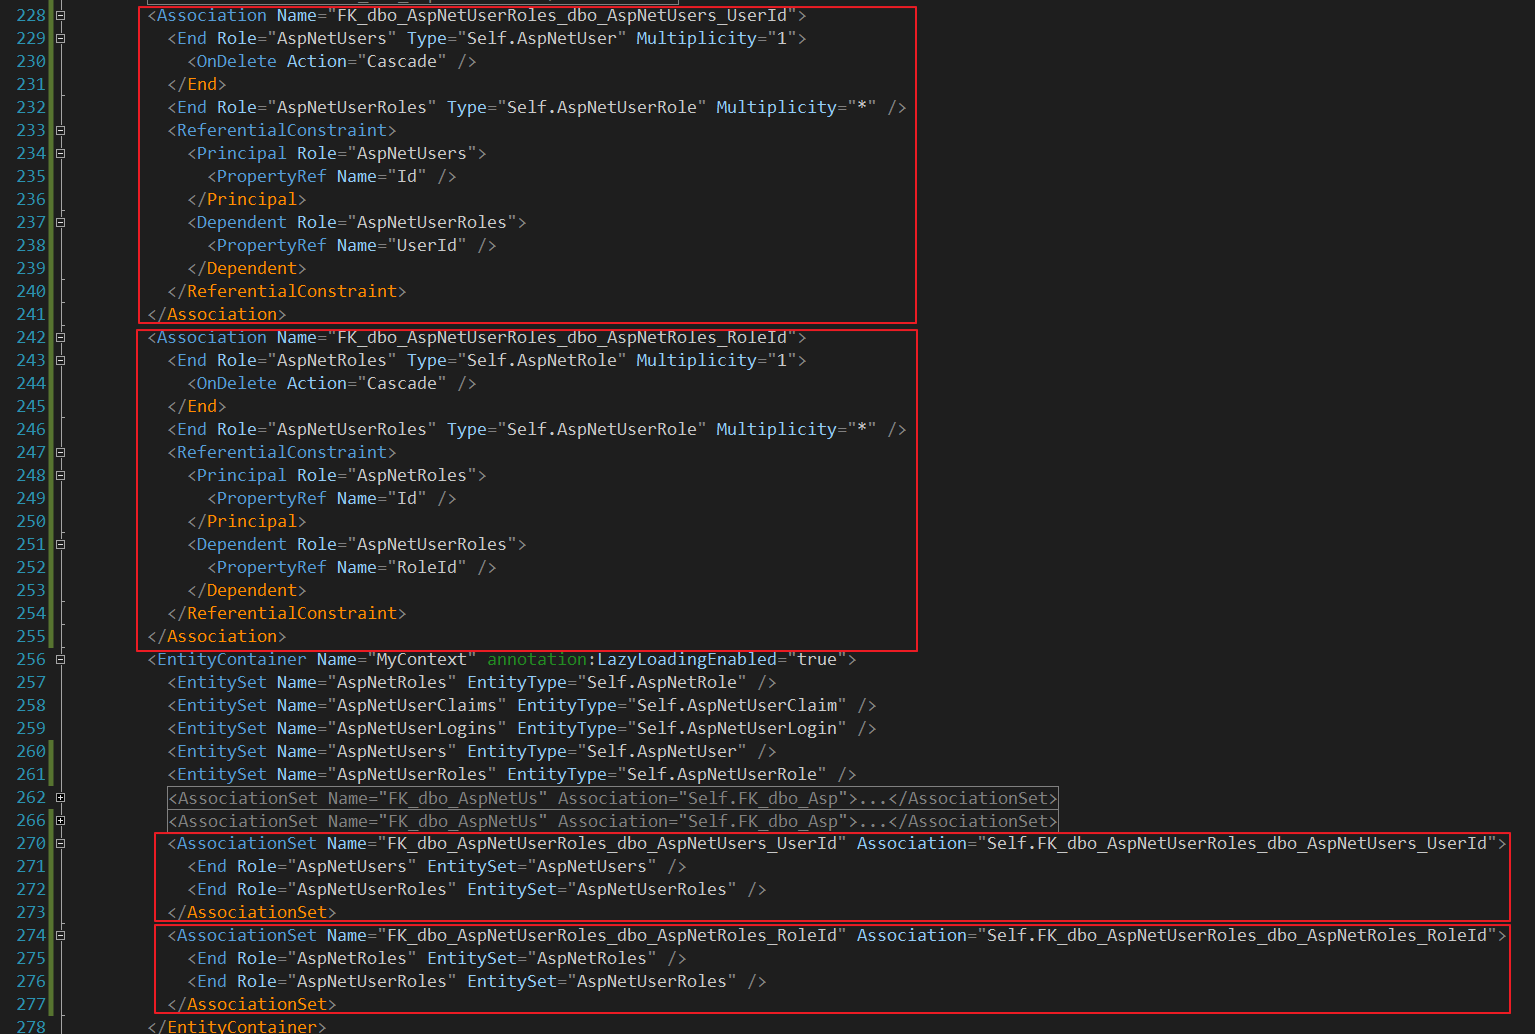Collapse the Dependent fold at line 237
Image resolution: width=1535 pixels, height=1034 pixels.
point(60,223)
